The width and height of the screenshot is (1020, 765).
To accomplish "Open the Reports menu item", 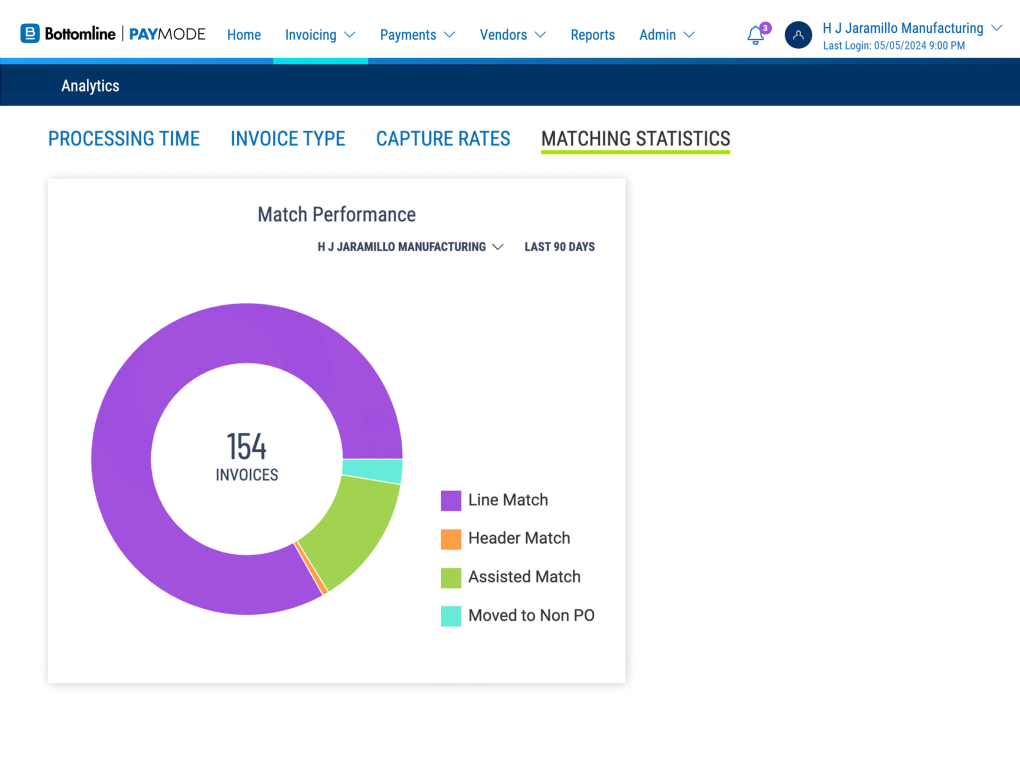I will 592,35.
